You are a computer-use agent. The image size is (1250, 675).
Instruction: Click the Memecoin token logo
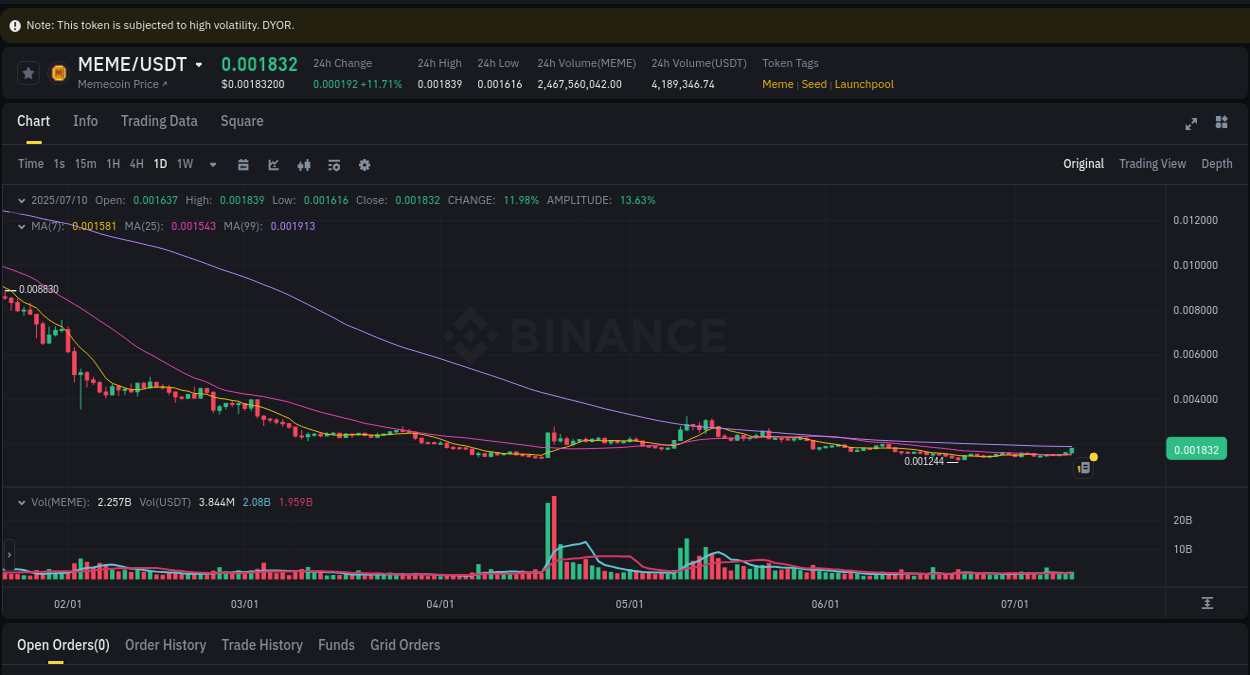click(x=57, y=72)
